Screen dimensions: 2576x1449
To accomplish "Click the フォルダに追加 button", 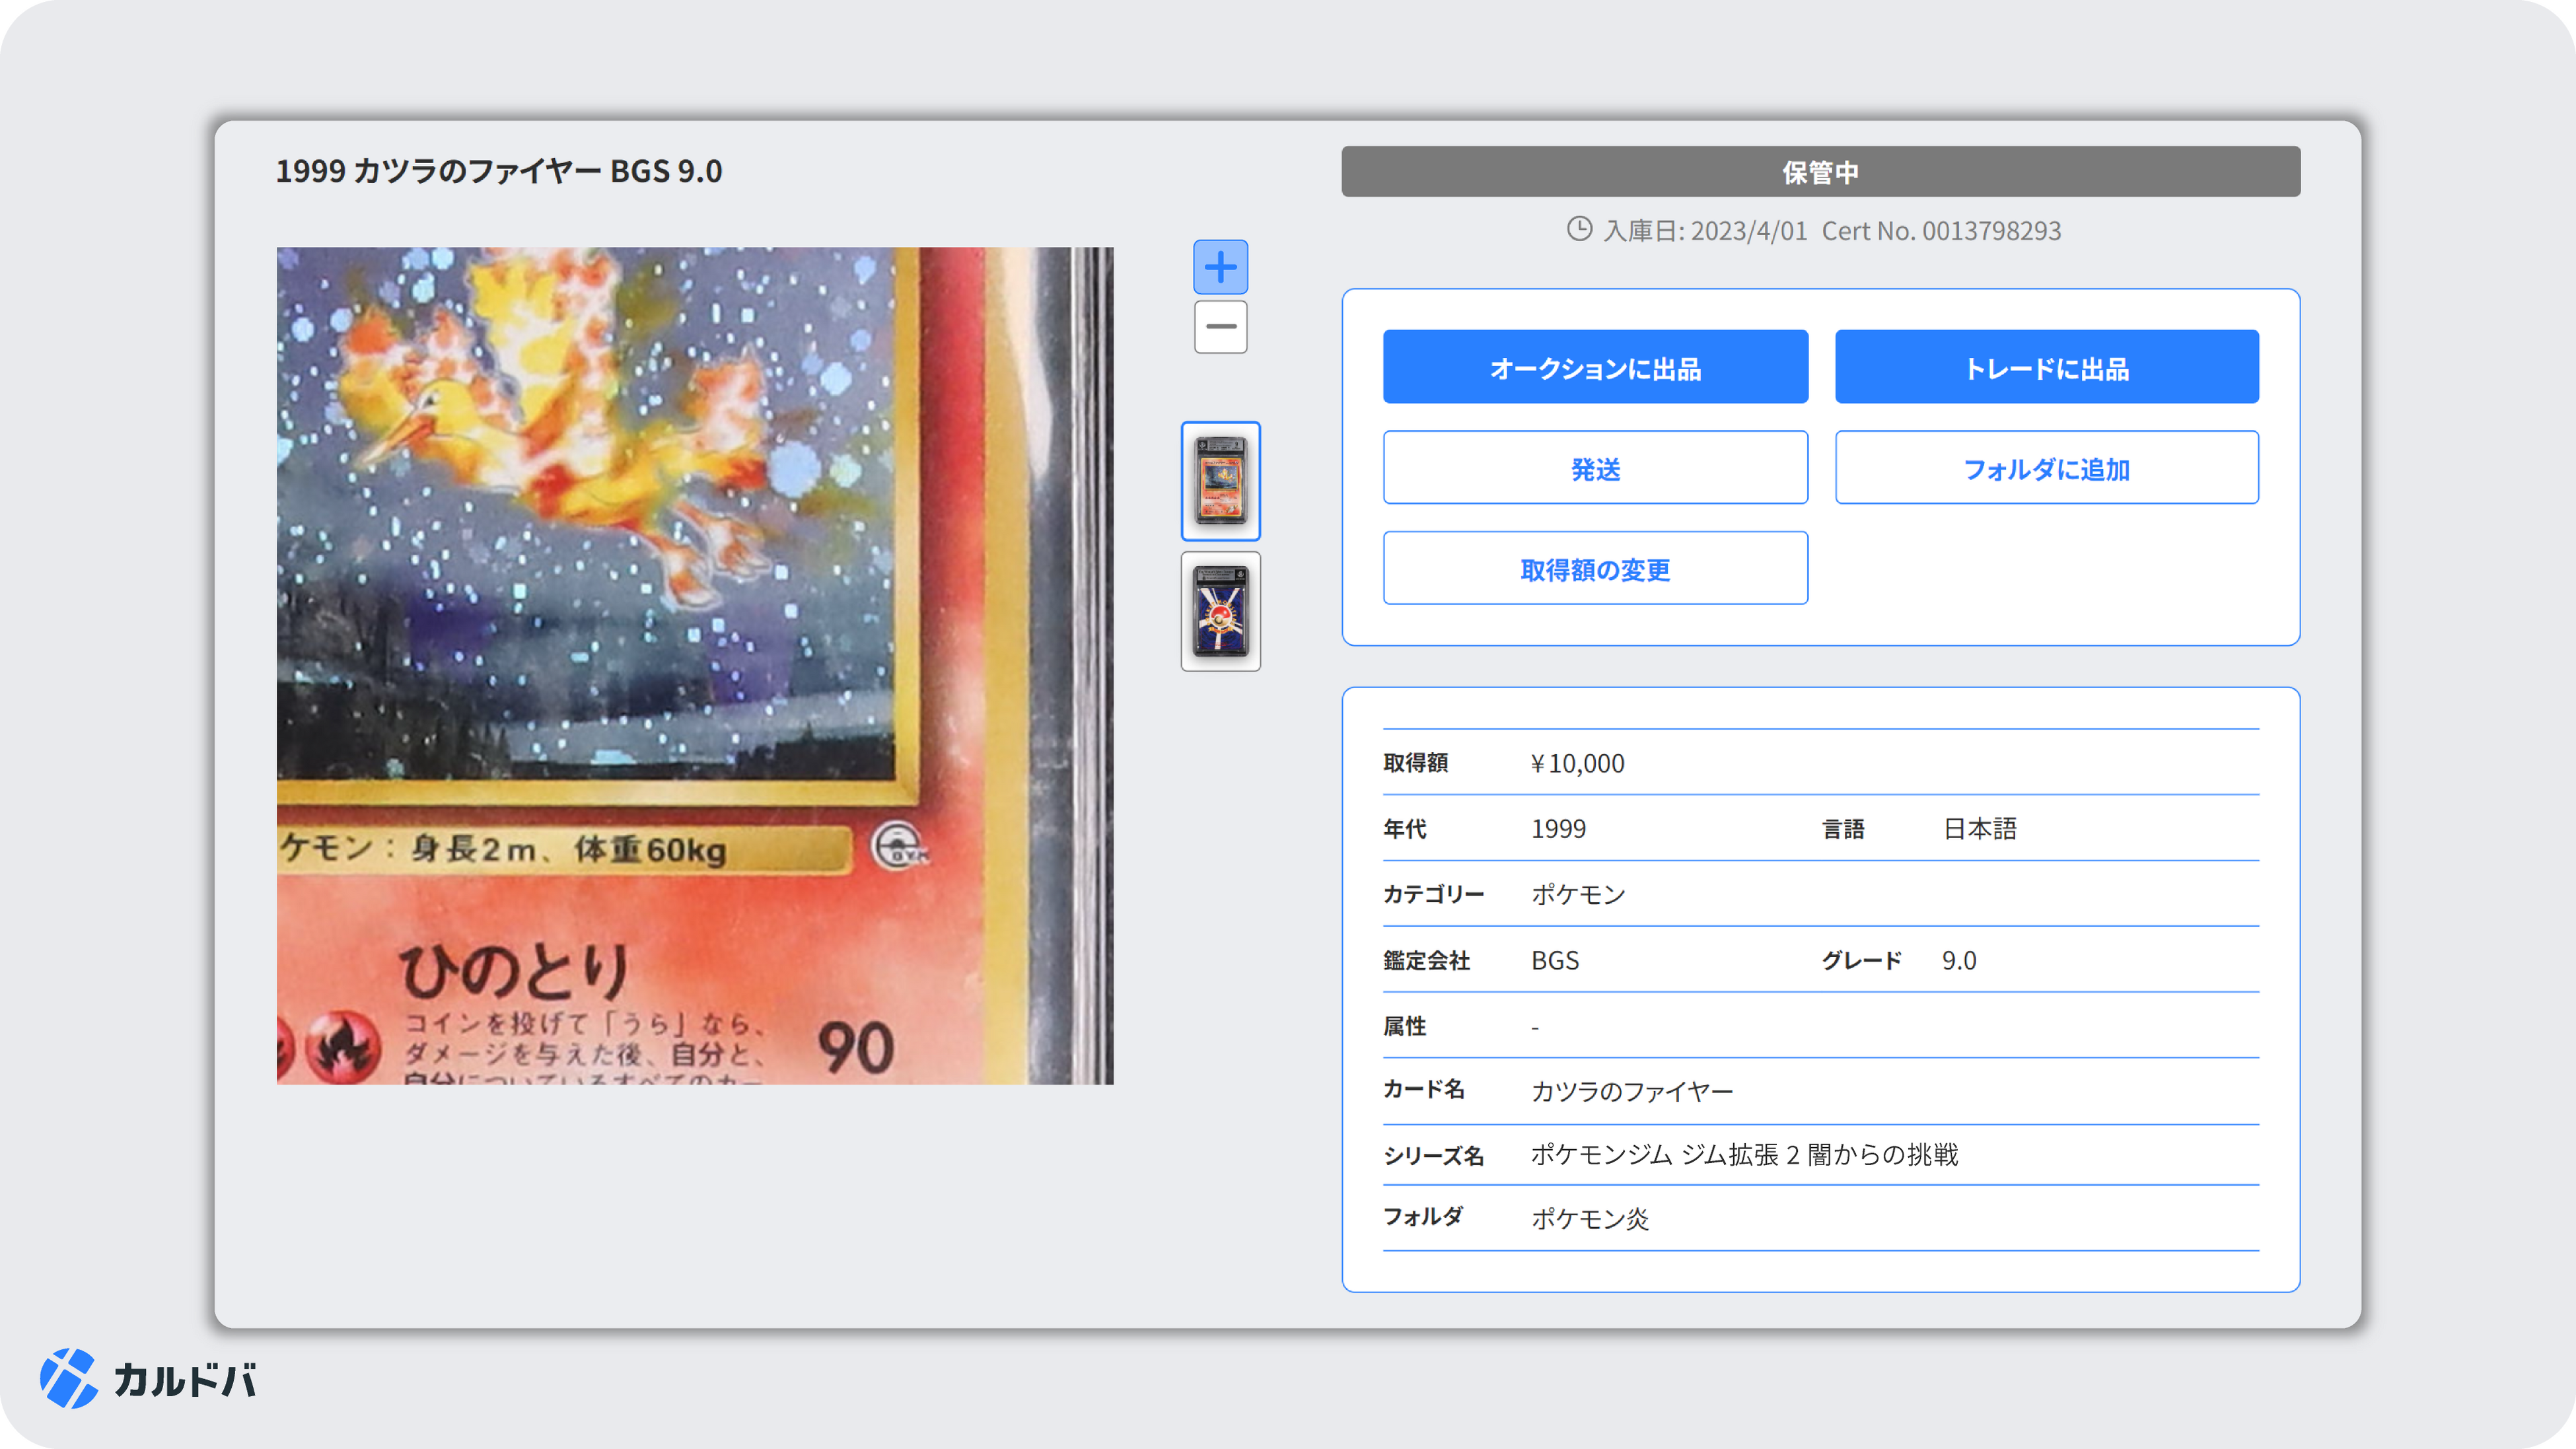I will (2046, 468).
